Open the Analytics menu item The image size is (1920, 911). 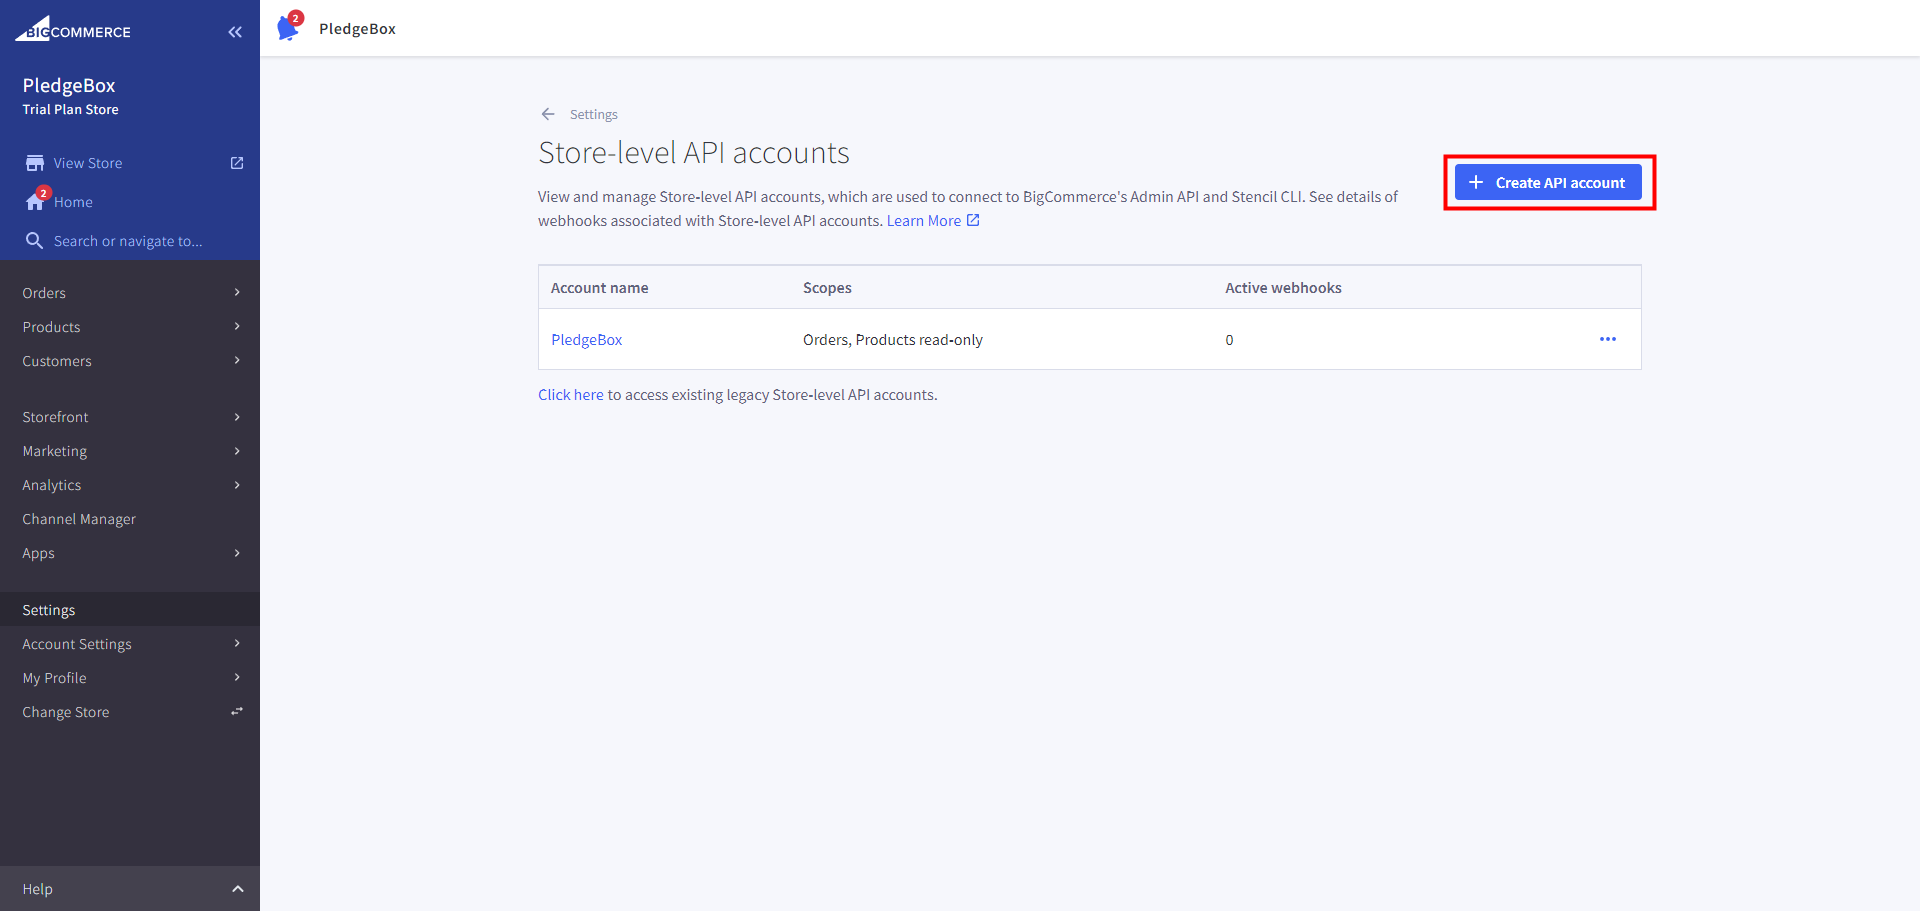tap(52, 485)
